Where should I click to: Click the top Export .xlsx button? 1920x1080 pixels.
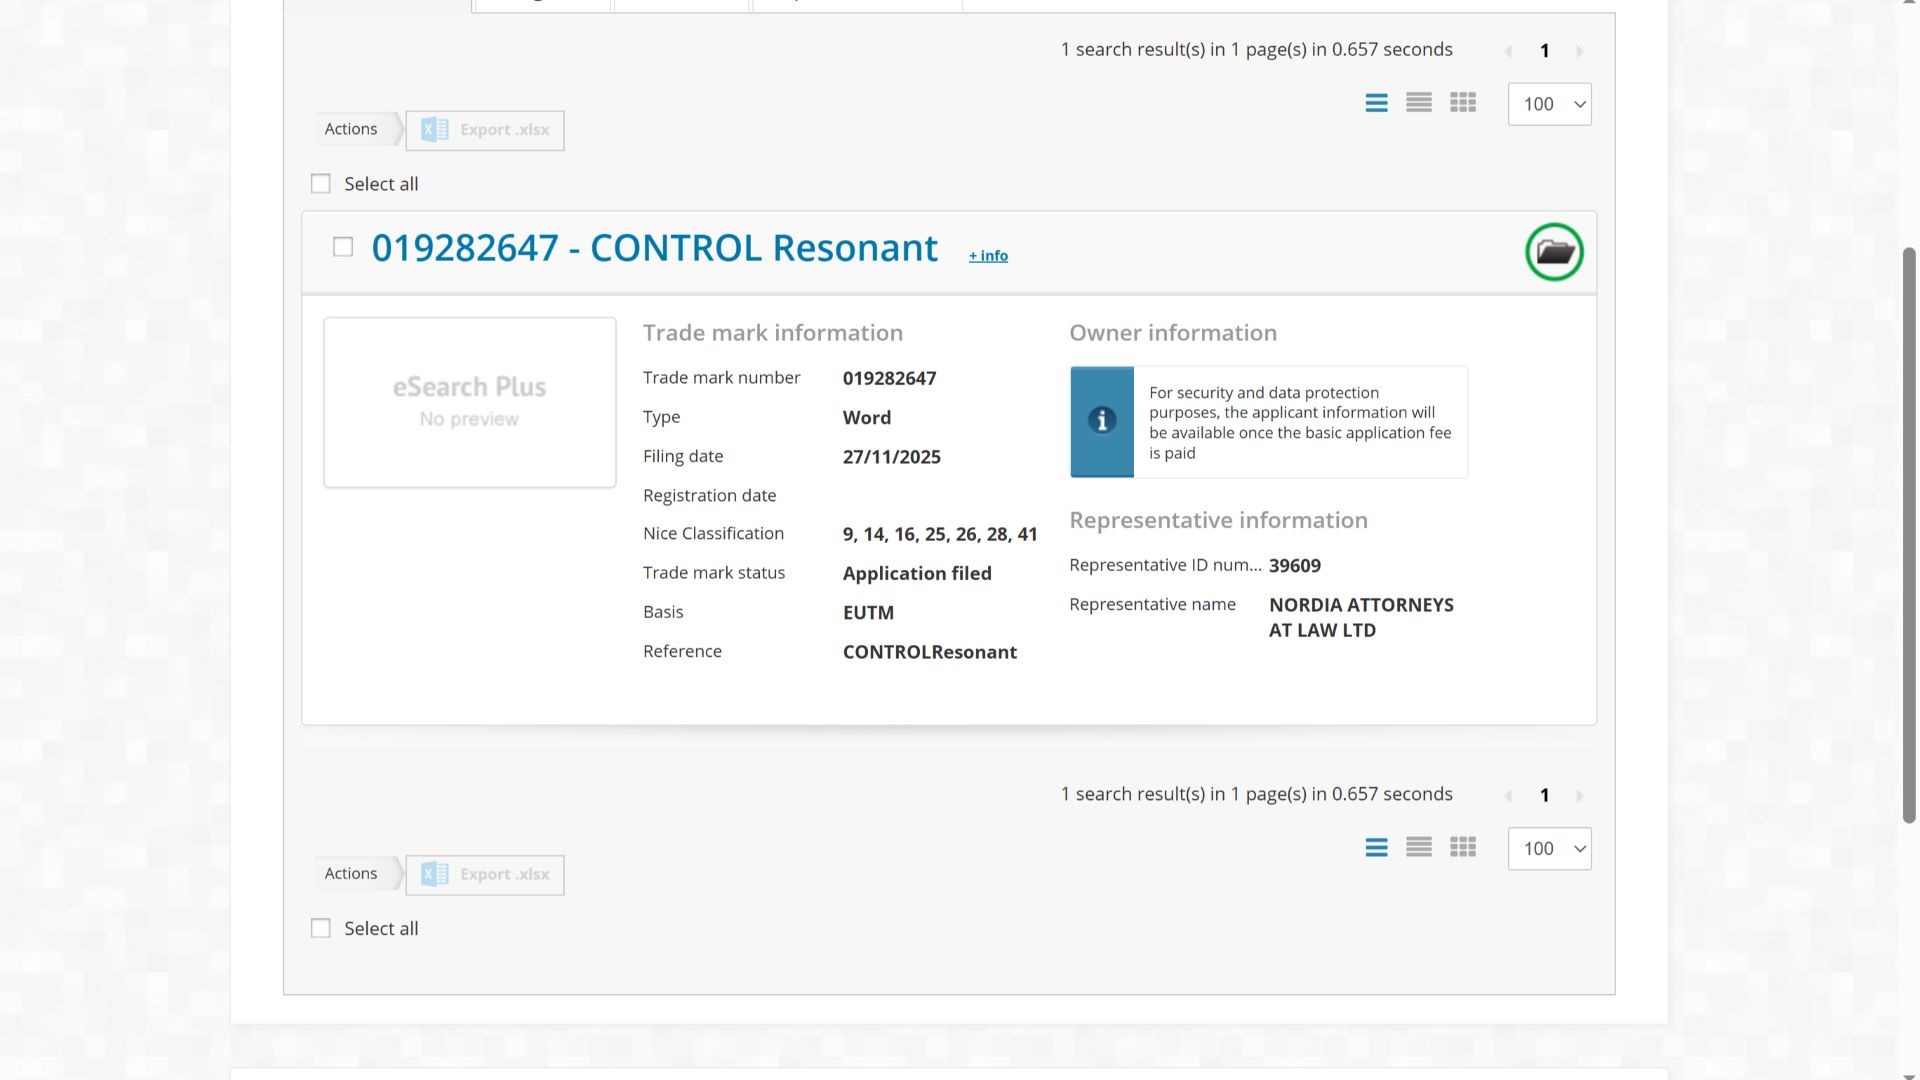(x=485, y=130)
